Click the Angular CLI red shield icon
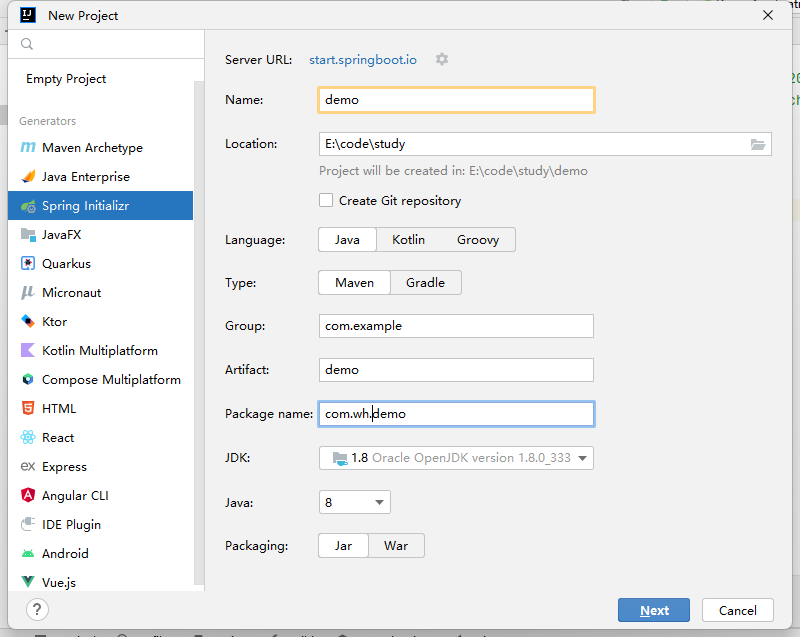The height and width of the screenshot is (637, 800). 28,495
